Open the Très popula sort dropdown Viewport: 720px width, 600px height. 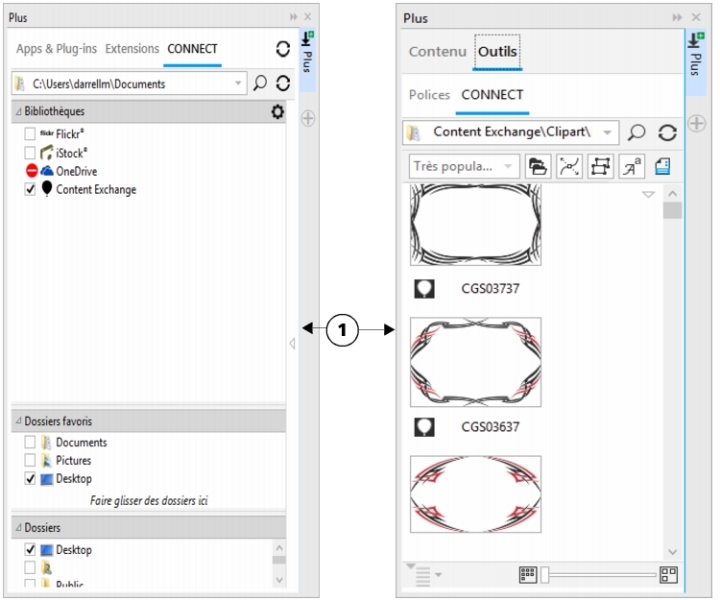(464, 166)
